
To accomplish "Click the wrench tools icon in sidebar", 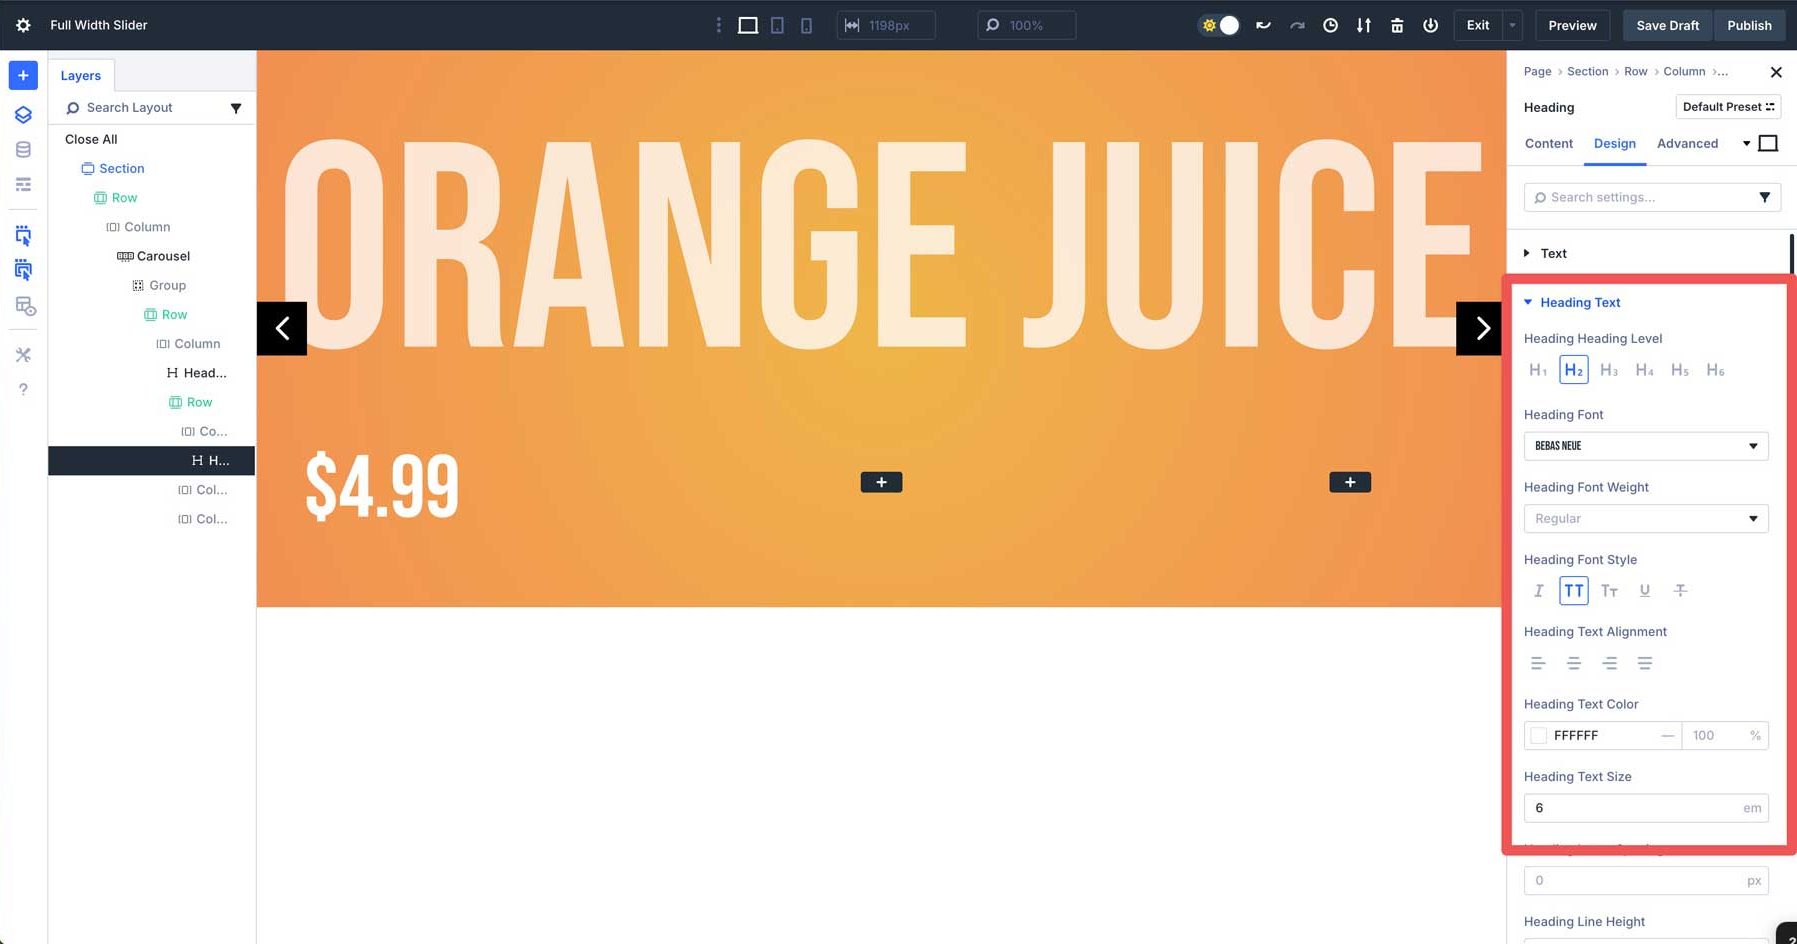I will [x=22, y=354].
